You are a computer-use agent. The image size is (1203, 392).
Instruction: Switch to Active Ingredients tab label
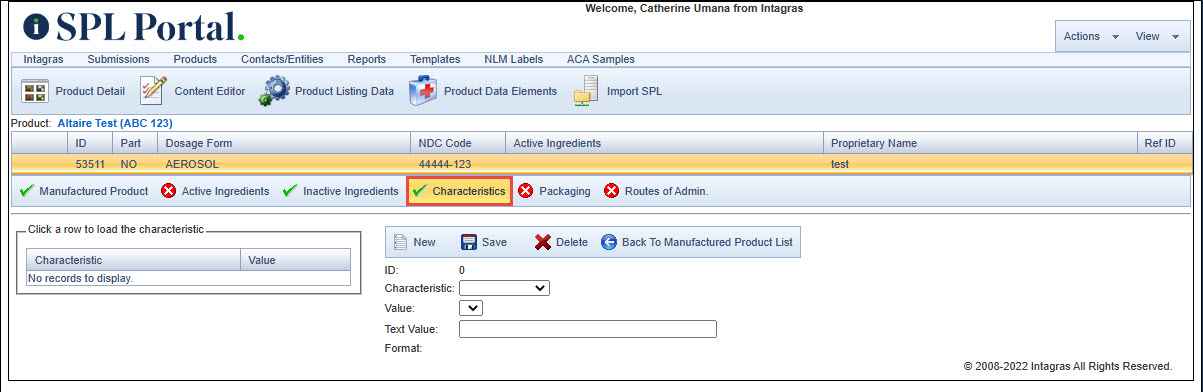pyautogui.click(x=225, y=191)
